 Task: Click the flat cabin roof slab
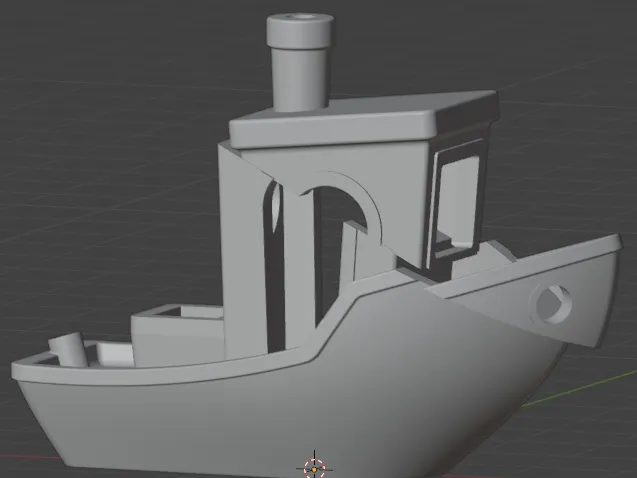(364, 119)
